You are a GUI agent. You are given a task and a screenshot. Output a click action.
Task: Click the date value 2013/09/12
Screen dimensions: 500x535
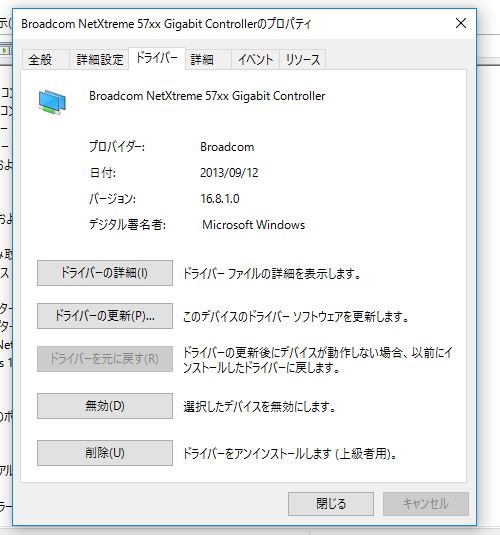(x=229, y=173)
